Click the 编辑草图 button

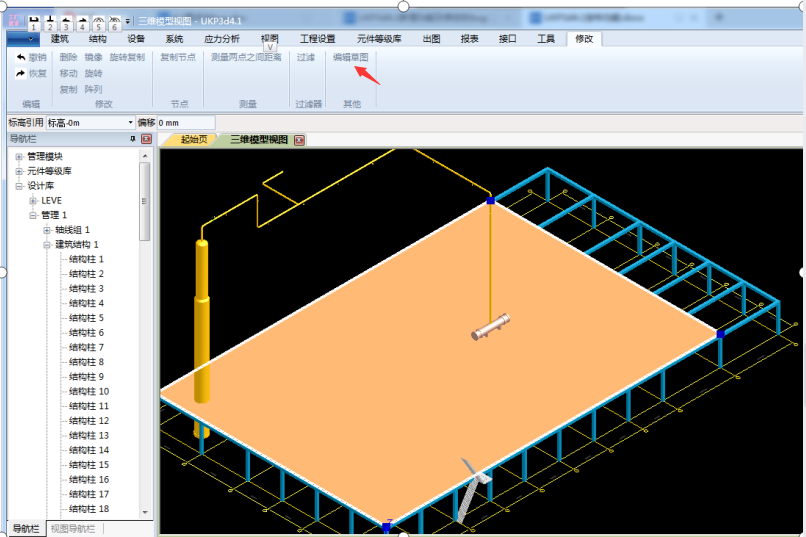click(350, 58)
